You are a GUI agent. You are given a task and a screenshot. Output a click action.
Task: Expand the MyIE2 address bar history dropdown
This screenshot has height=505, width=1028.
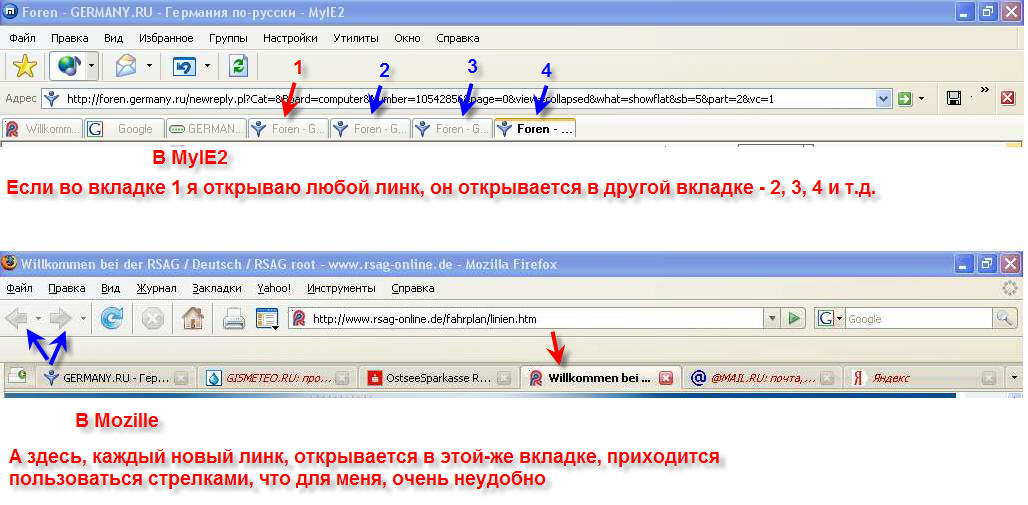coord(884,99)
